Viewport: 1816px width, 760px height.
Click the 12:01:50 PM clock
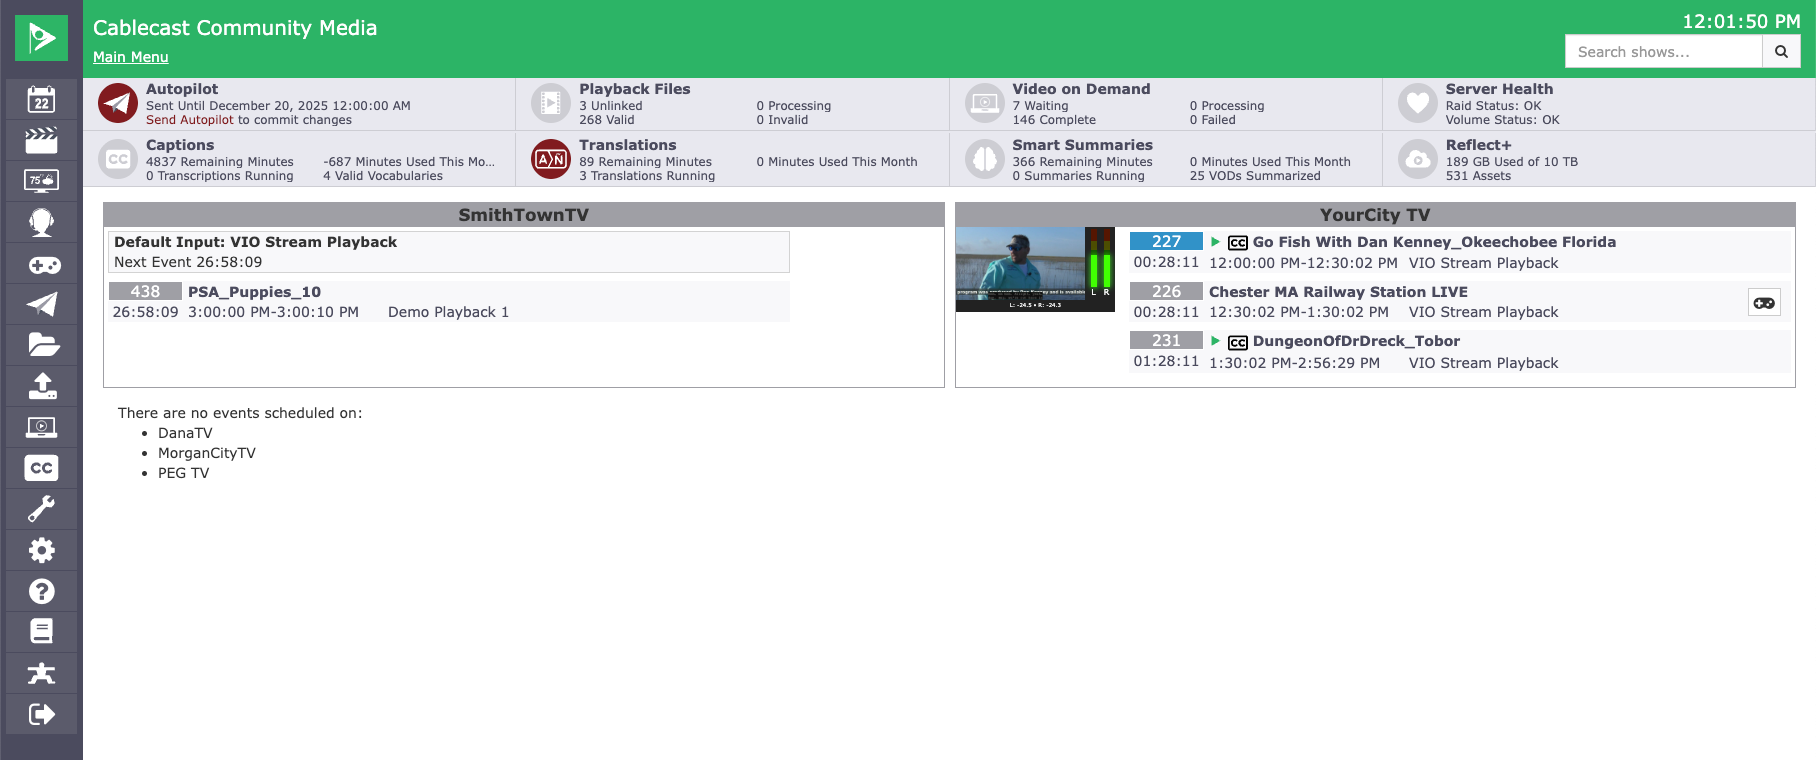click(x=1741, y=21)
